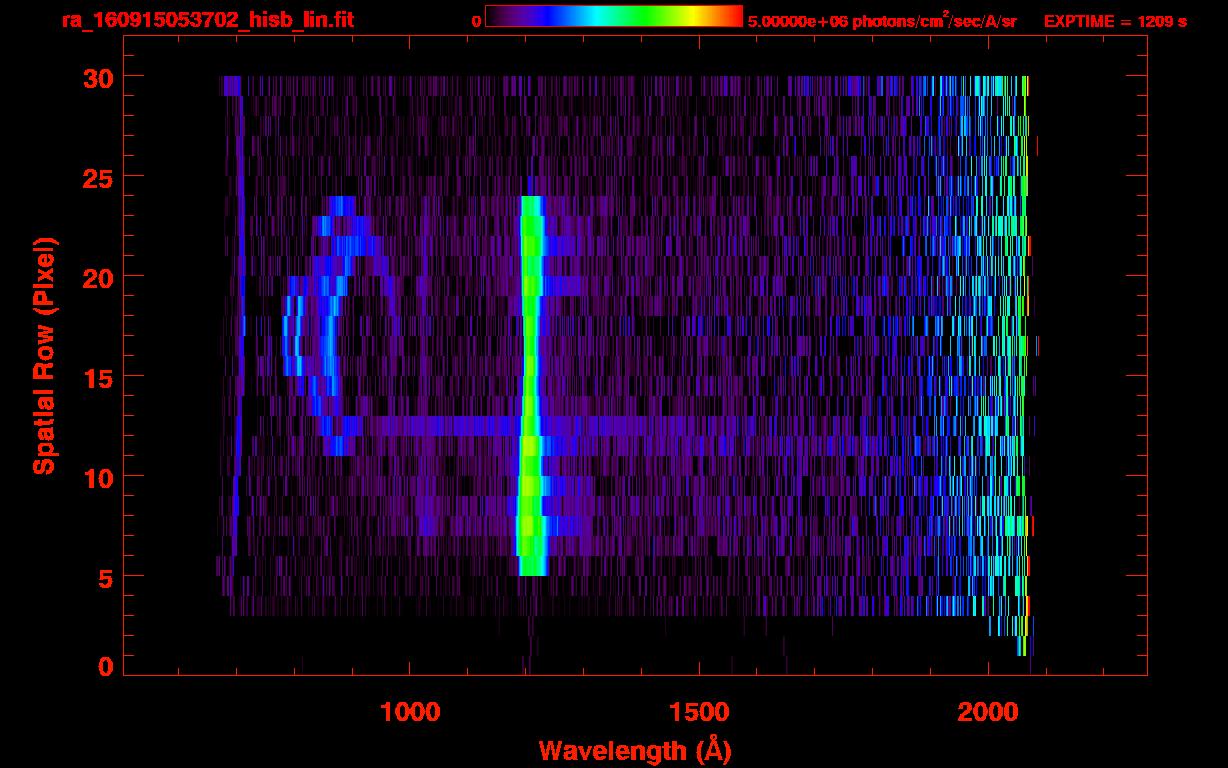Click the Spatial Row (Pixel) axis title
This screenshot has width=1228, height=768.
44,355
